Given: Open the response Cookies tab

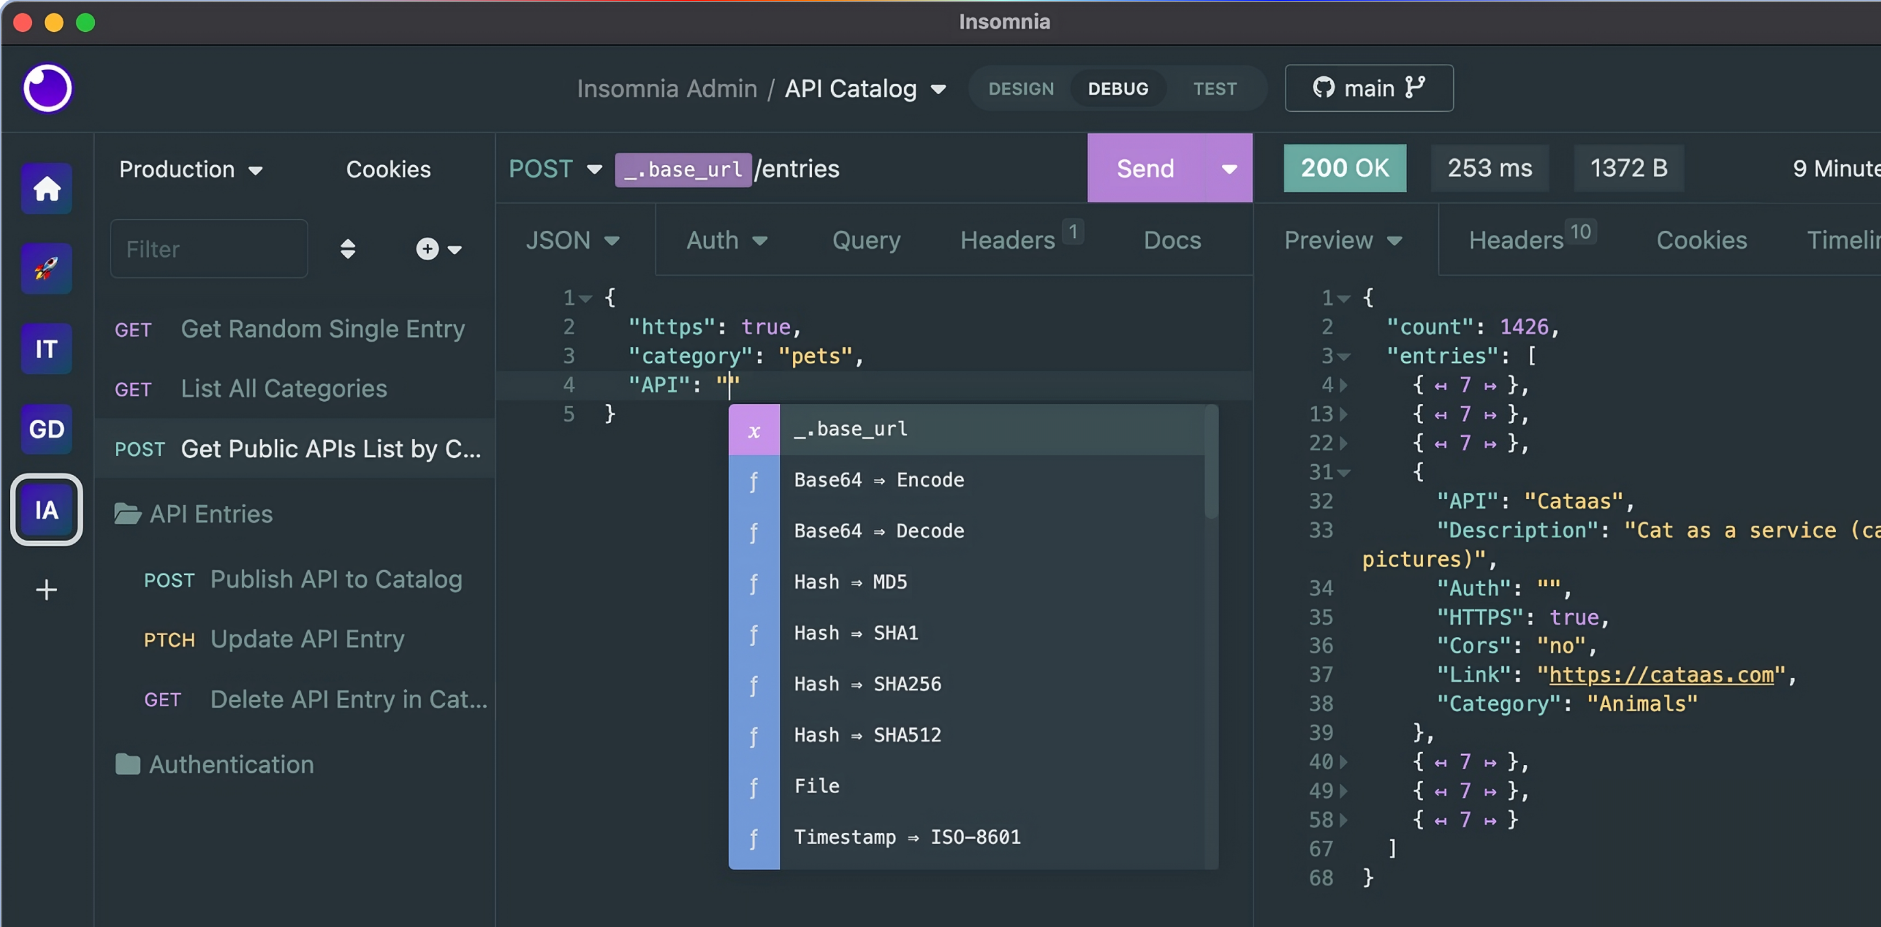Looking at the screenshot, I should pos(1701,240).
